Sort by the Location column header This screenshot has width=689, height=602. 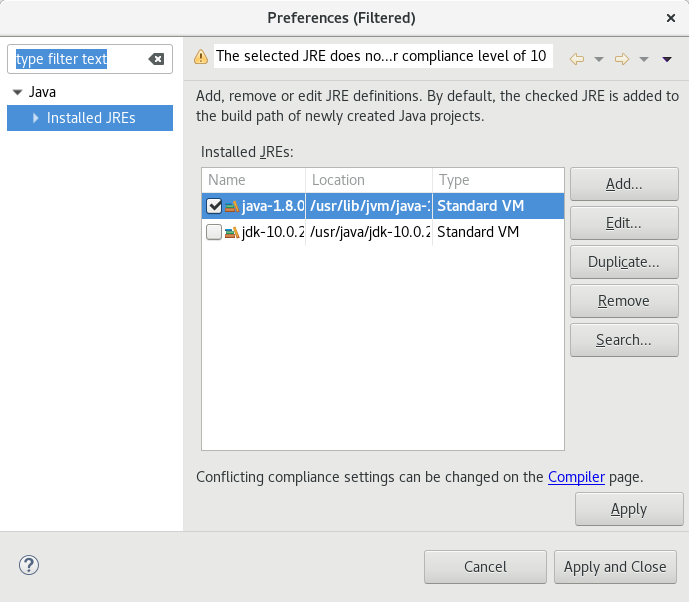click(369, 180)
